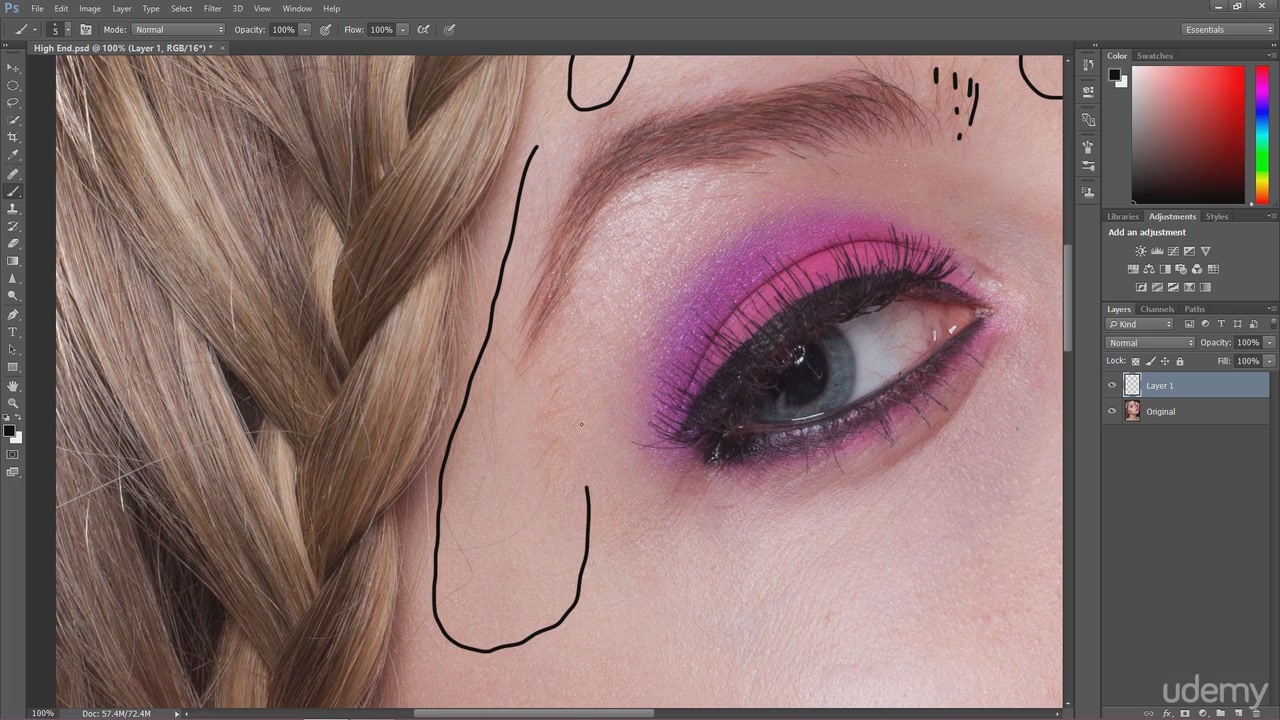
Task: Toggle Lock position for layer
Action: click(x=1165, y=361)
